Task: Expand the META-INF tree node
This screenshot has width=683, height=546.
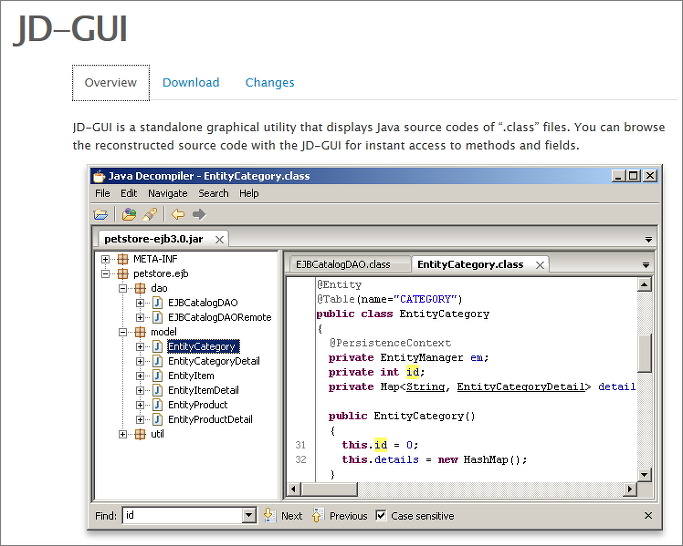Action: point(105,259)
